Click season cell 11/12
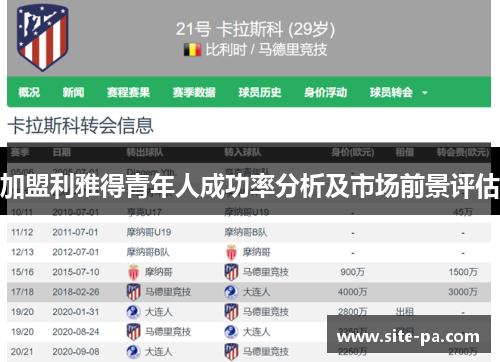The image size is (500, 362). [22, 232]
